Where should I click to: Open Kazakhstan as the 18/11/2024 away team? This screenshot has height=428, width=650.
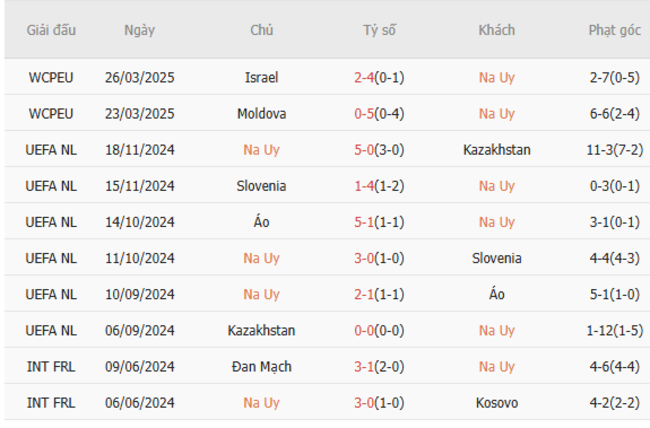[497, 150]
